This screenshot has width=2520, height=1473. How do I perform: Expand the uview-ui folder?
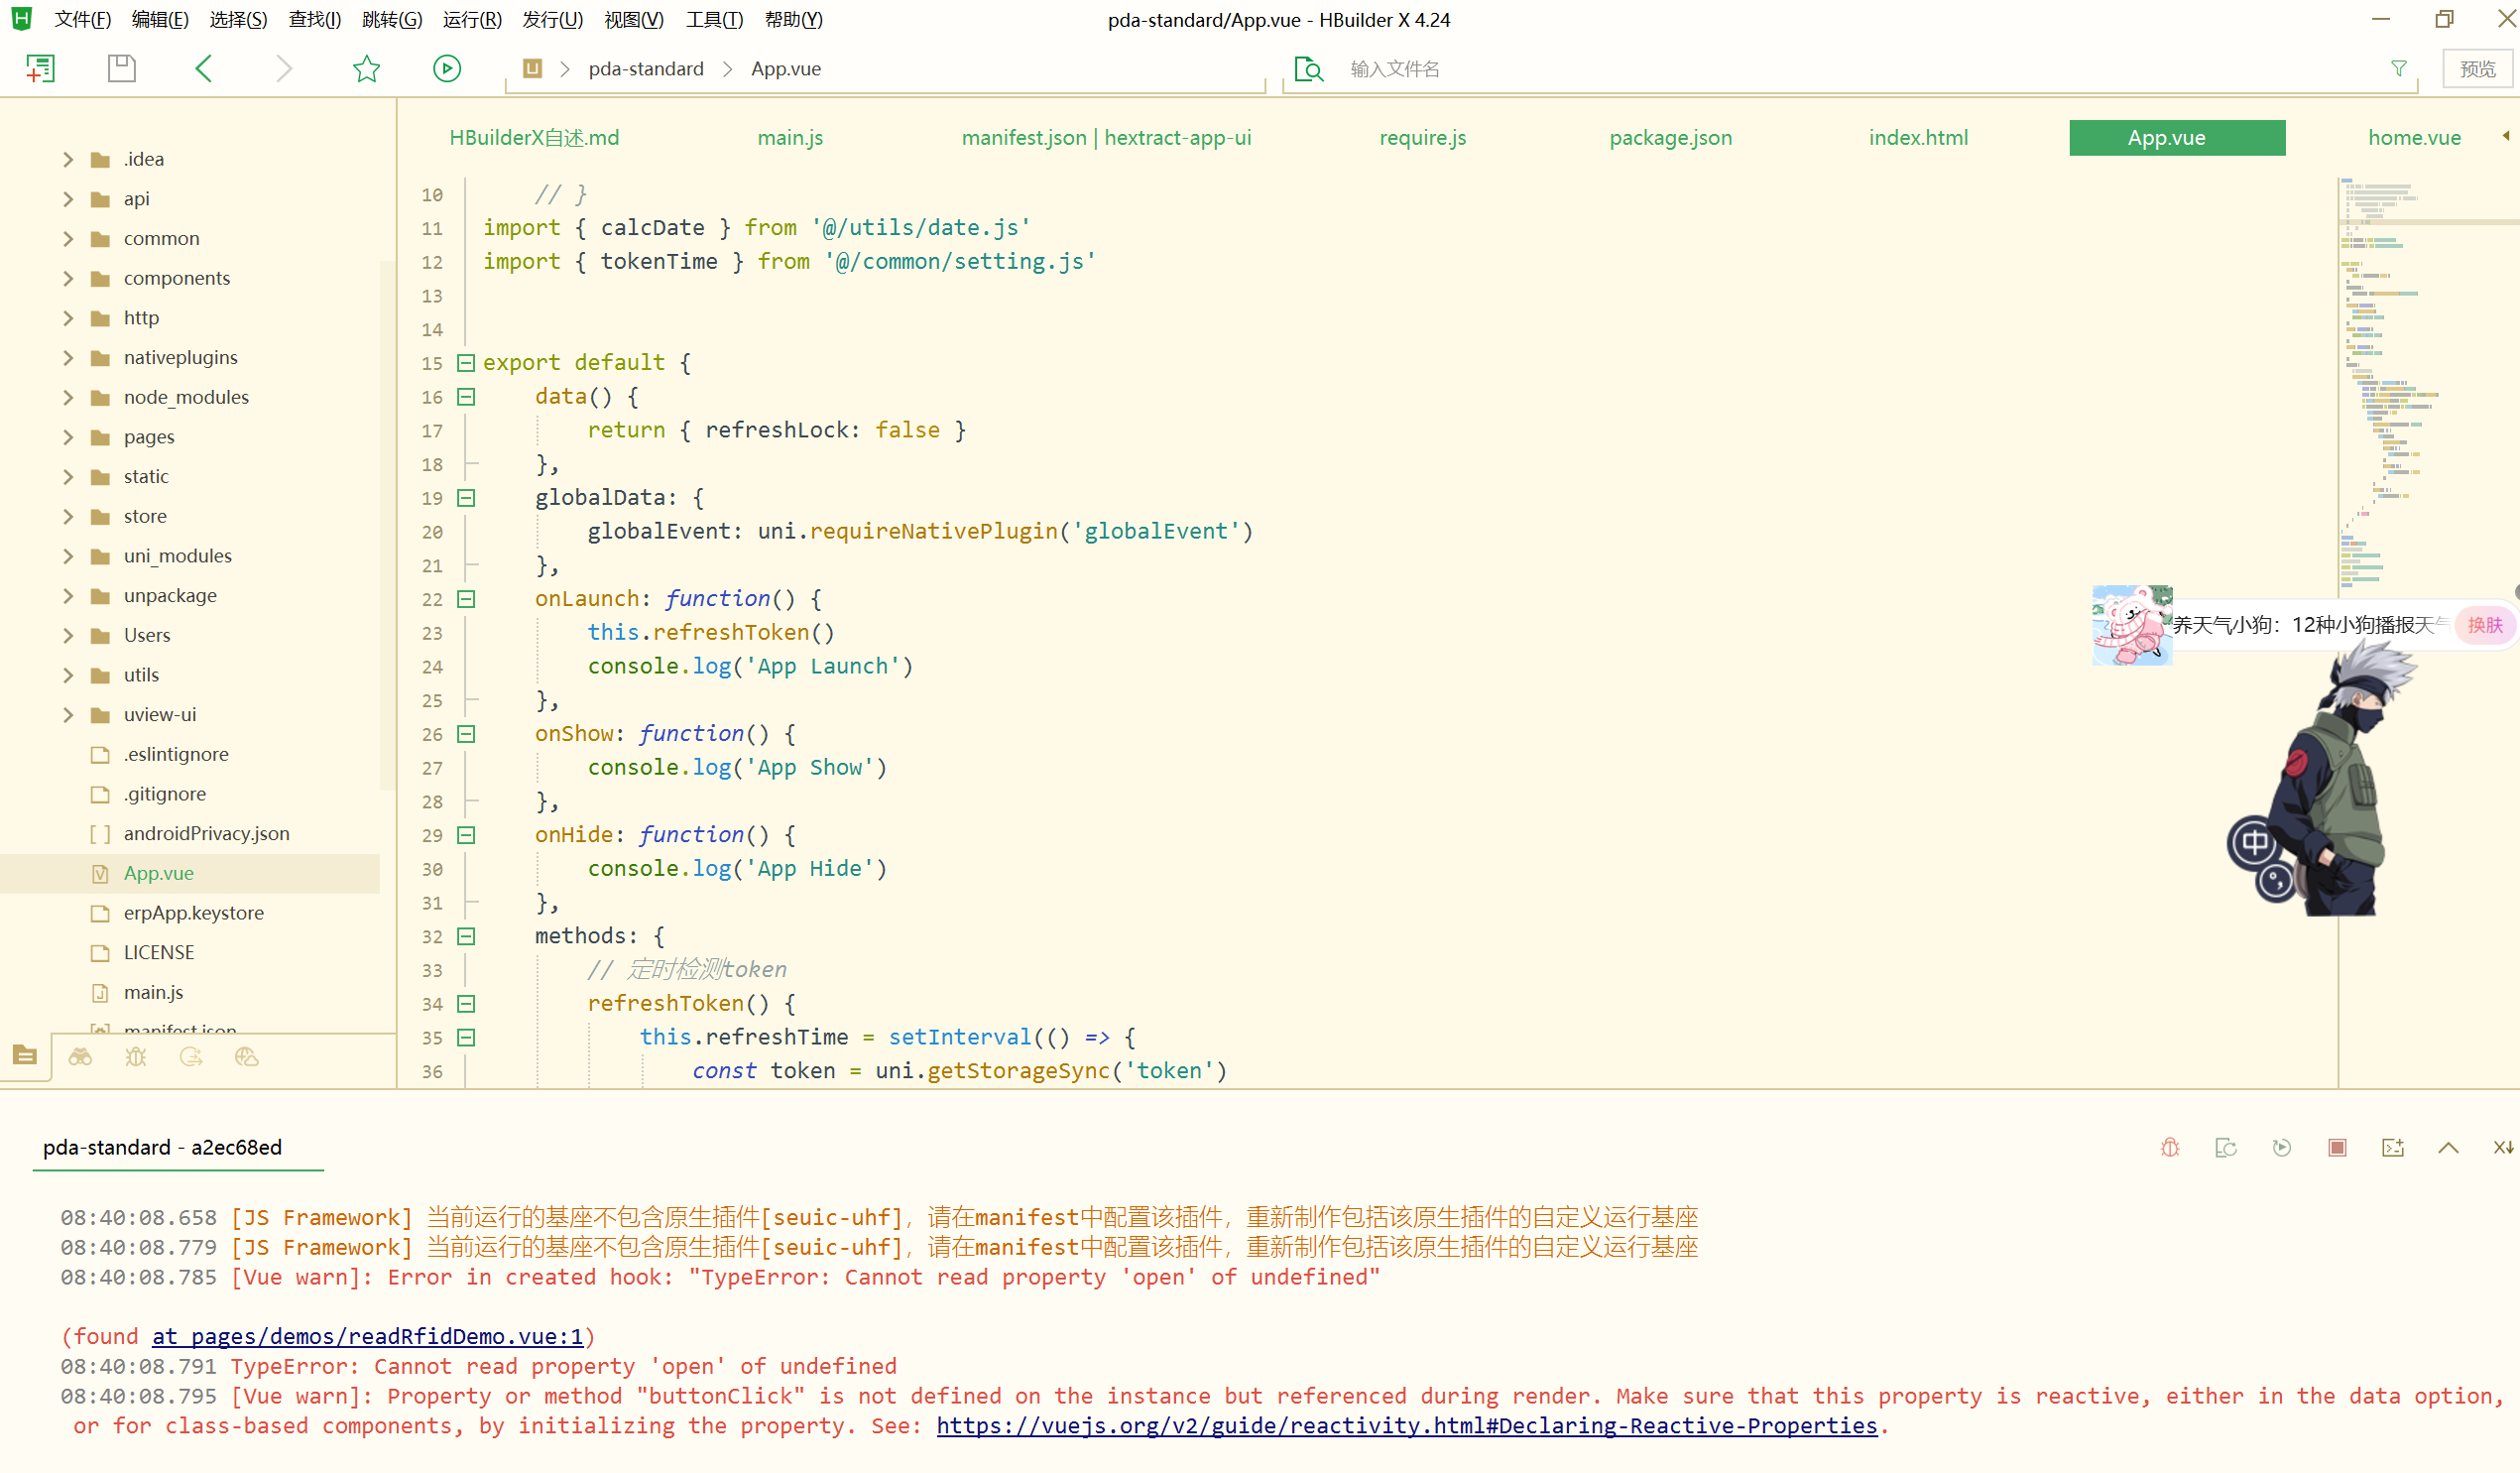click(x=68, y=714)
